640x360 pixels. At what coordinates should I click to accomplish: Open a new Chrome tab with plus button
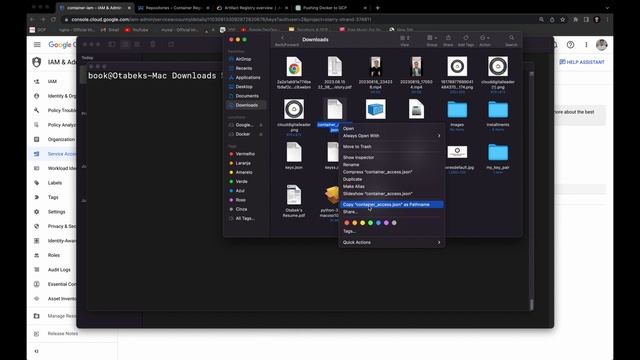(378, 8)
